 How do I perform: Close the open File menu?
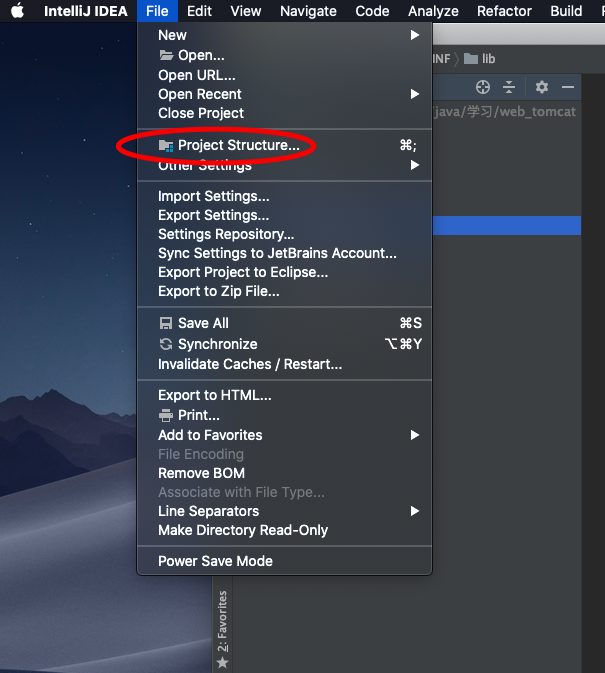(157, 11)
